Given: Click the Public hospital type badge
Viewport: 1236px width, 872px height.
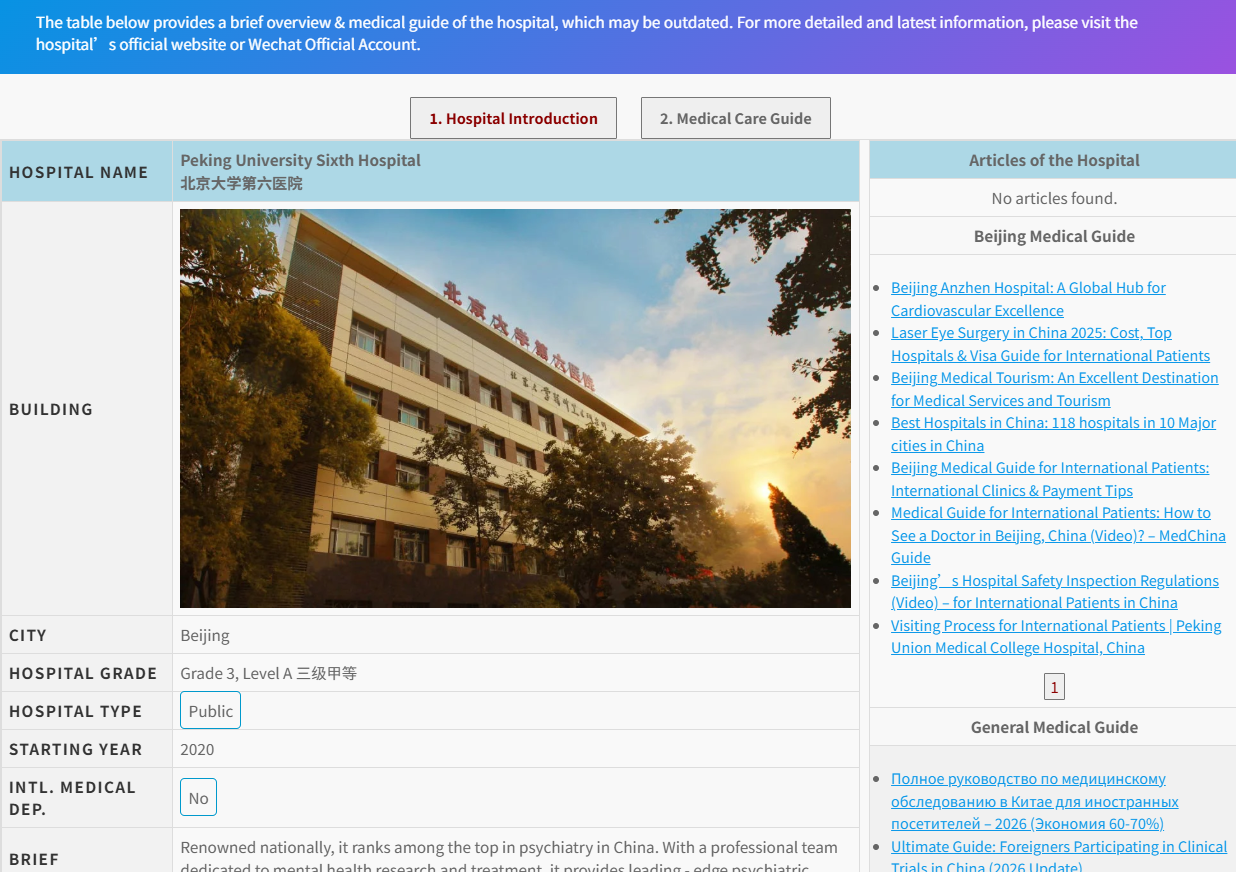Looking at the screenshot, I should (210, 710).
